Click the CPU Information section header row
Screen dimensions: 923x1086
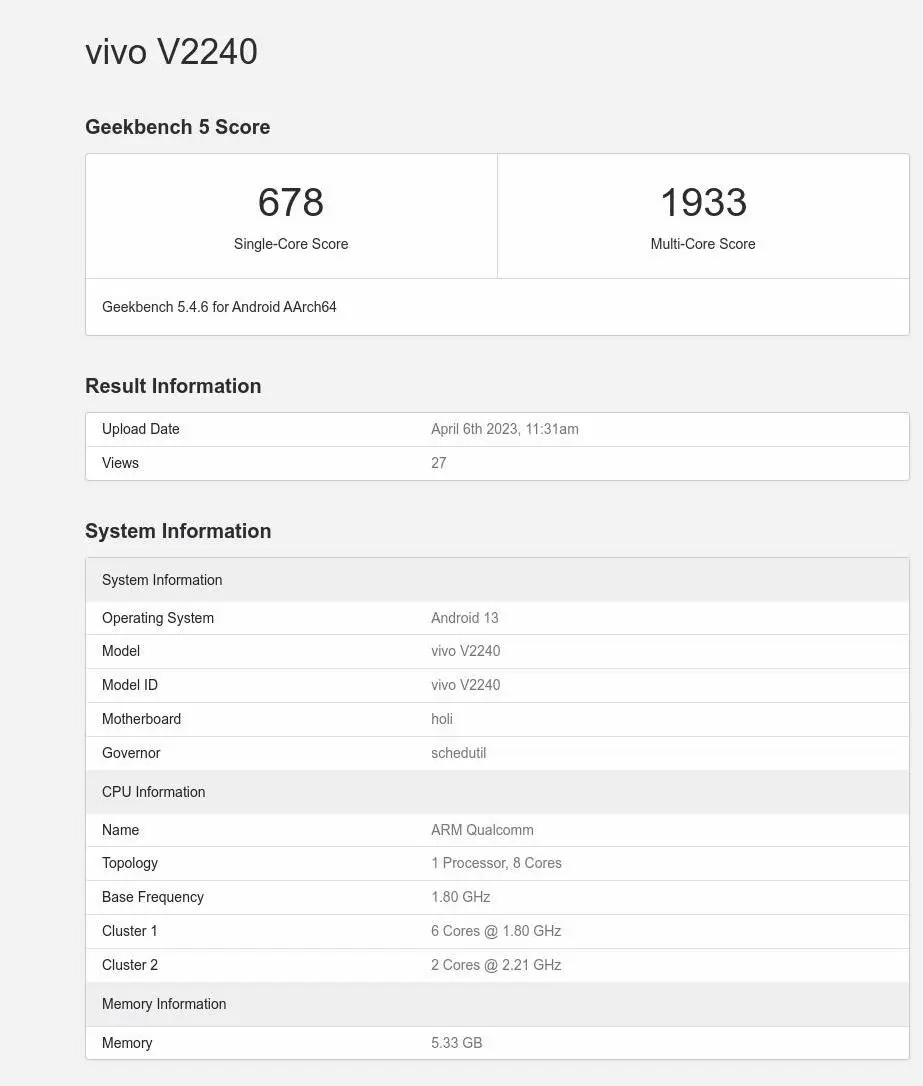[x=497, y=792]
